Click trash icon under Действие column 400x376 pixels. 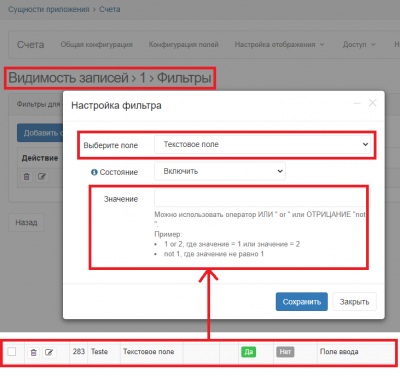(x=27, y=176)
